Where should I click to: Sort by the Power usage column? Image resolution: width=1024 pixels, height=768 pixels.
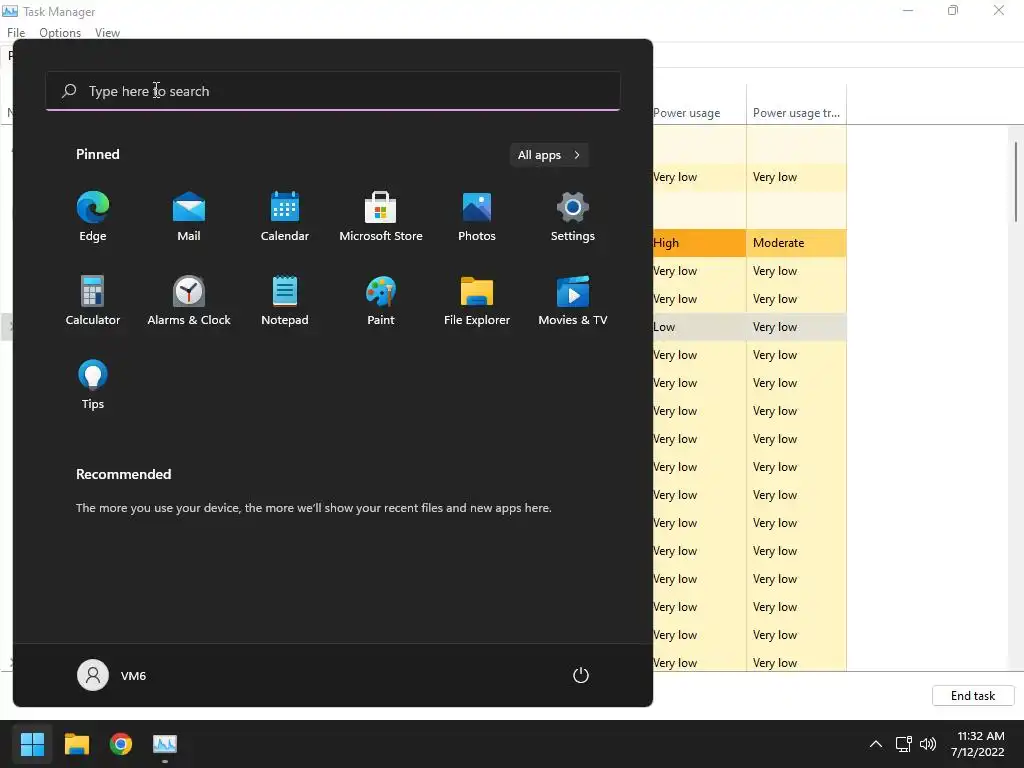tap(699, 112)
